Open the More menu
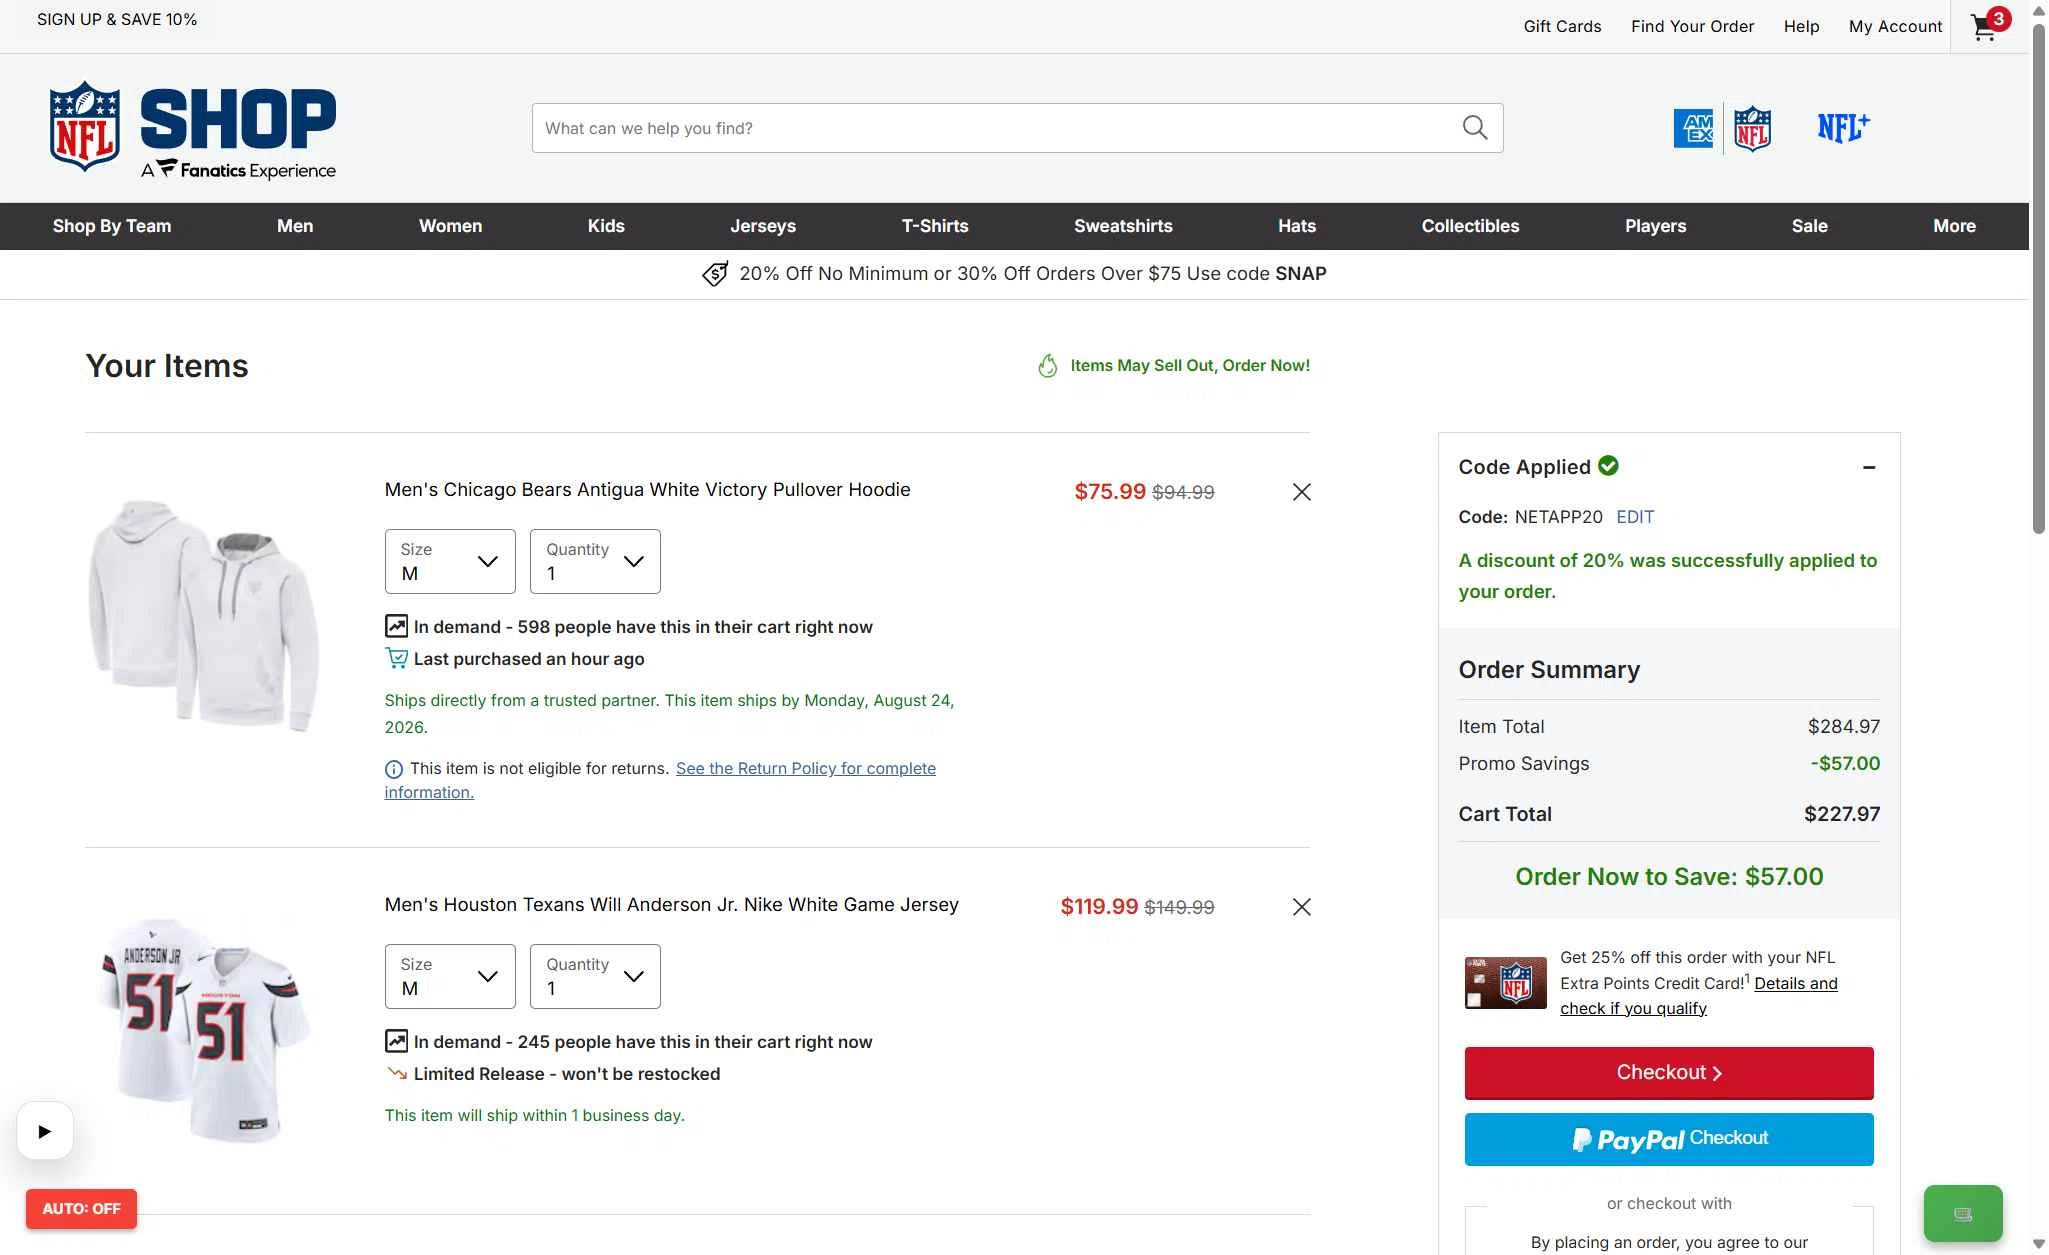2049x1255 pixels. click(x=1954, y=226)
